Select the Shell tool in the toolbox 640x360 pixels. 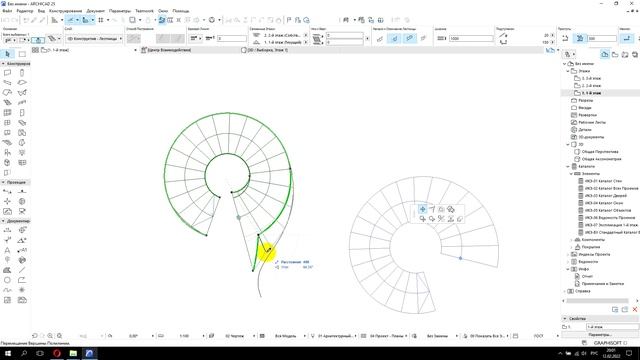click(22, 93)
